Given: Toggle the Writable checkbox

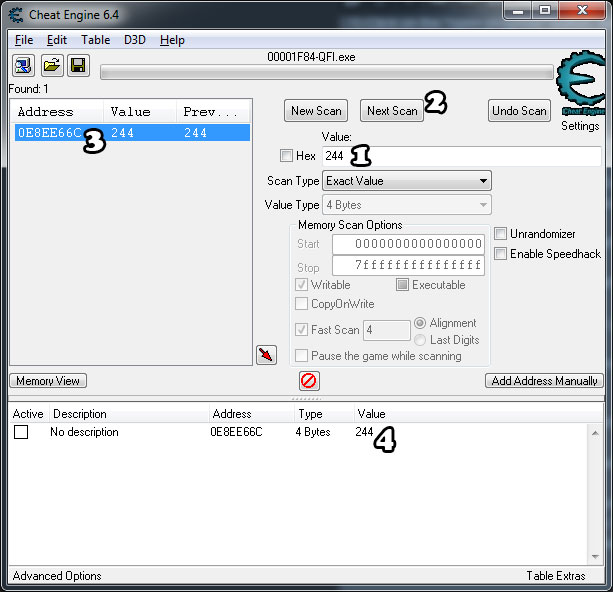Looking at the screenshot, I should [301, 285].
